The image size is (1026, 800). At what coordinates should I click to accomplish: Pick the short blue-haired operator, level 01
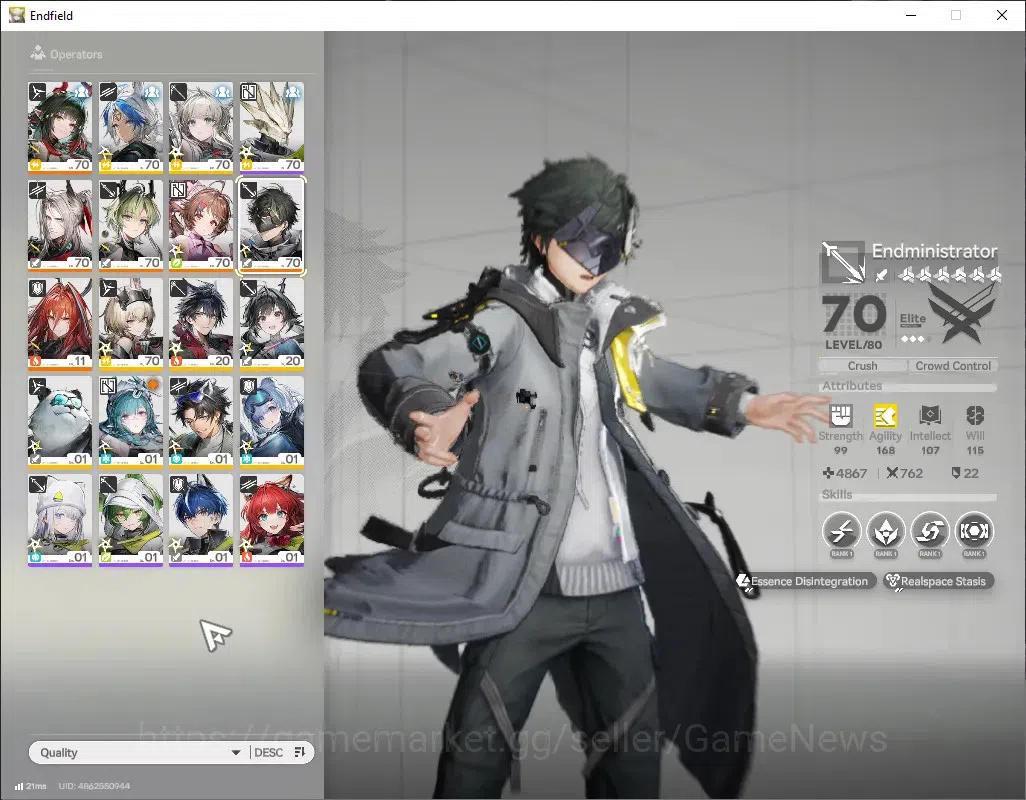pyautogui.click(x=201, y=520)
